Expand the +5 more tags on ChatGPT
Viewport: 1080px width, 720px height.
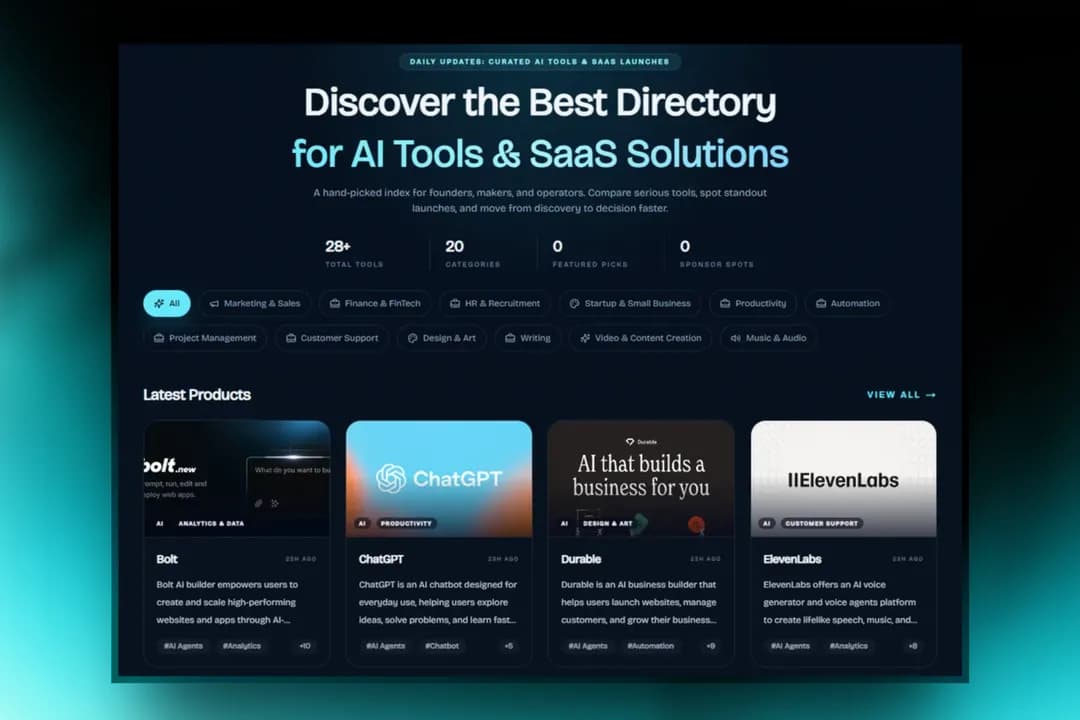point(508,646)
